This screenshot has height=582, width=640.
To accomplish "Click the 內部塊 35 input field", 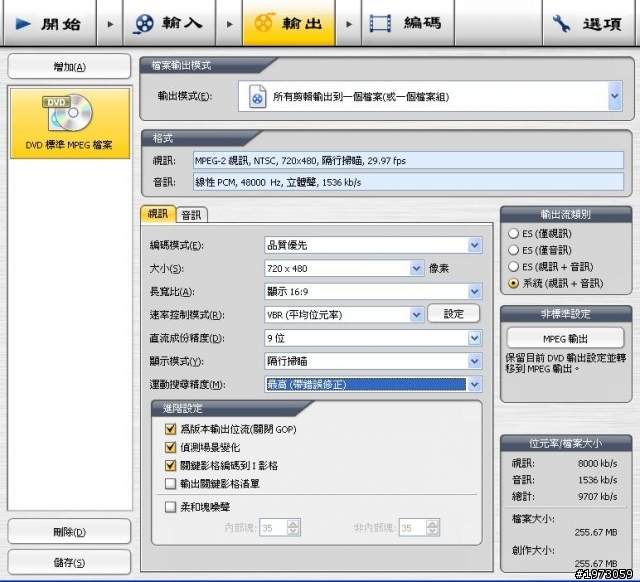I will coord(273,528).
